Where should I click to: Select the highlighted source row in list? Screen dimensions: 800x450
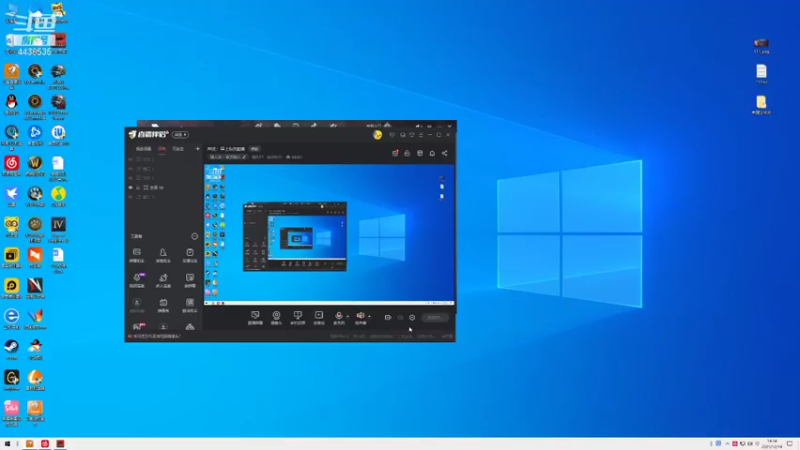click(x=163, y=188)
